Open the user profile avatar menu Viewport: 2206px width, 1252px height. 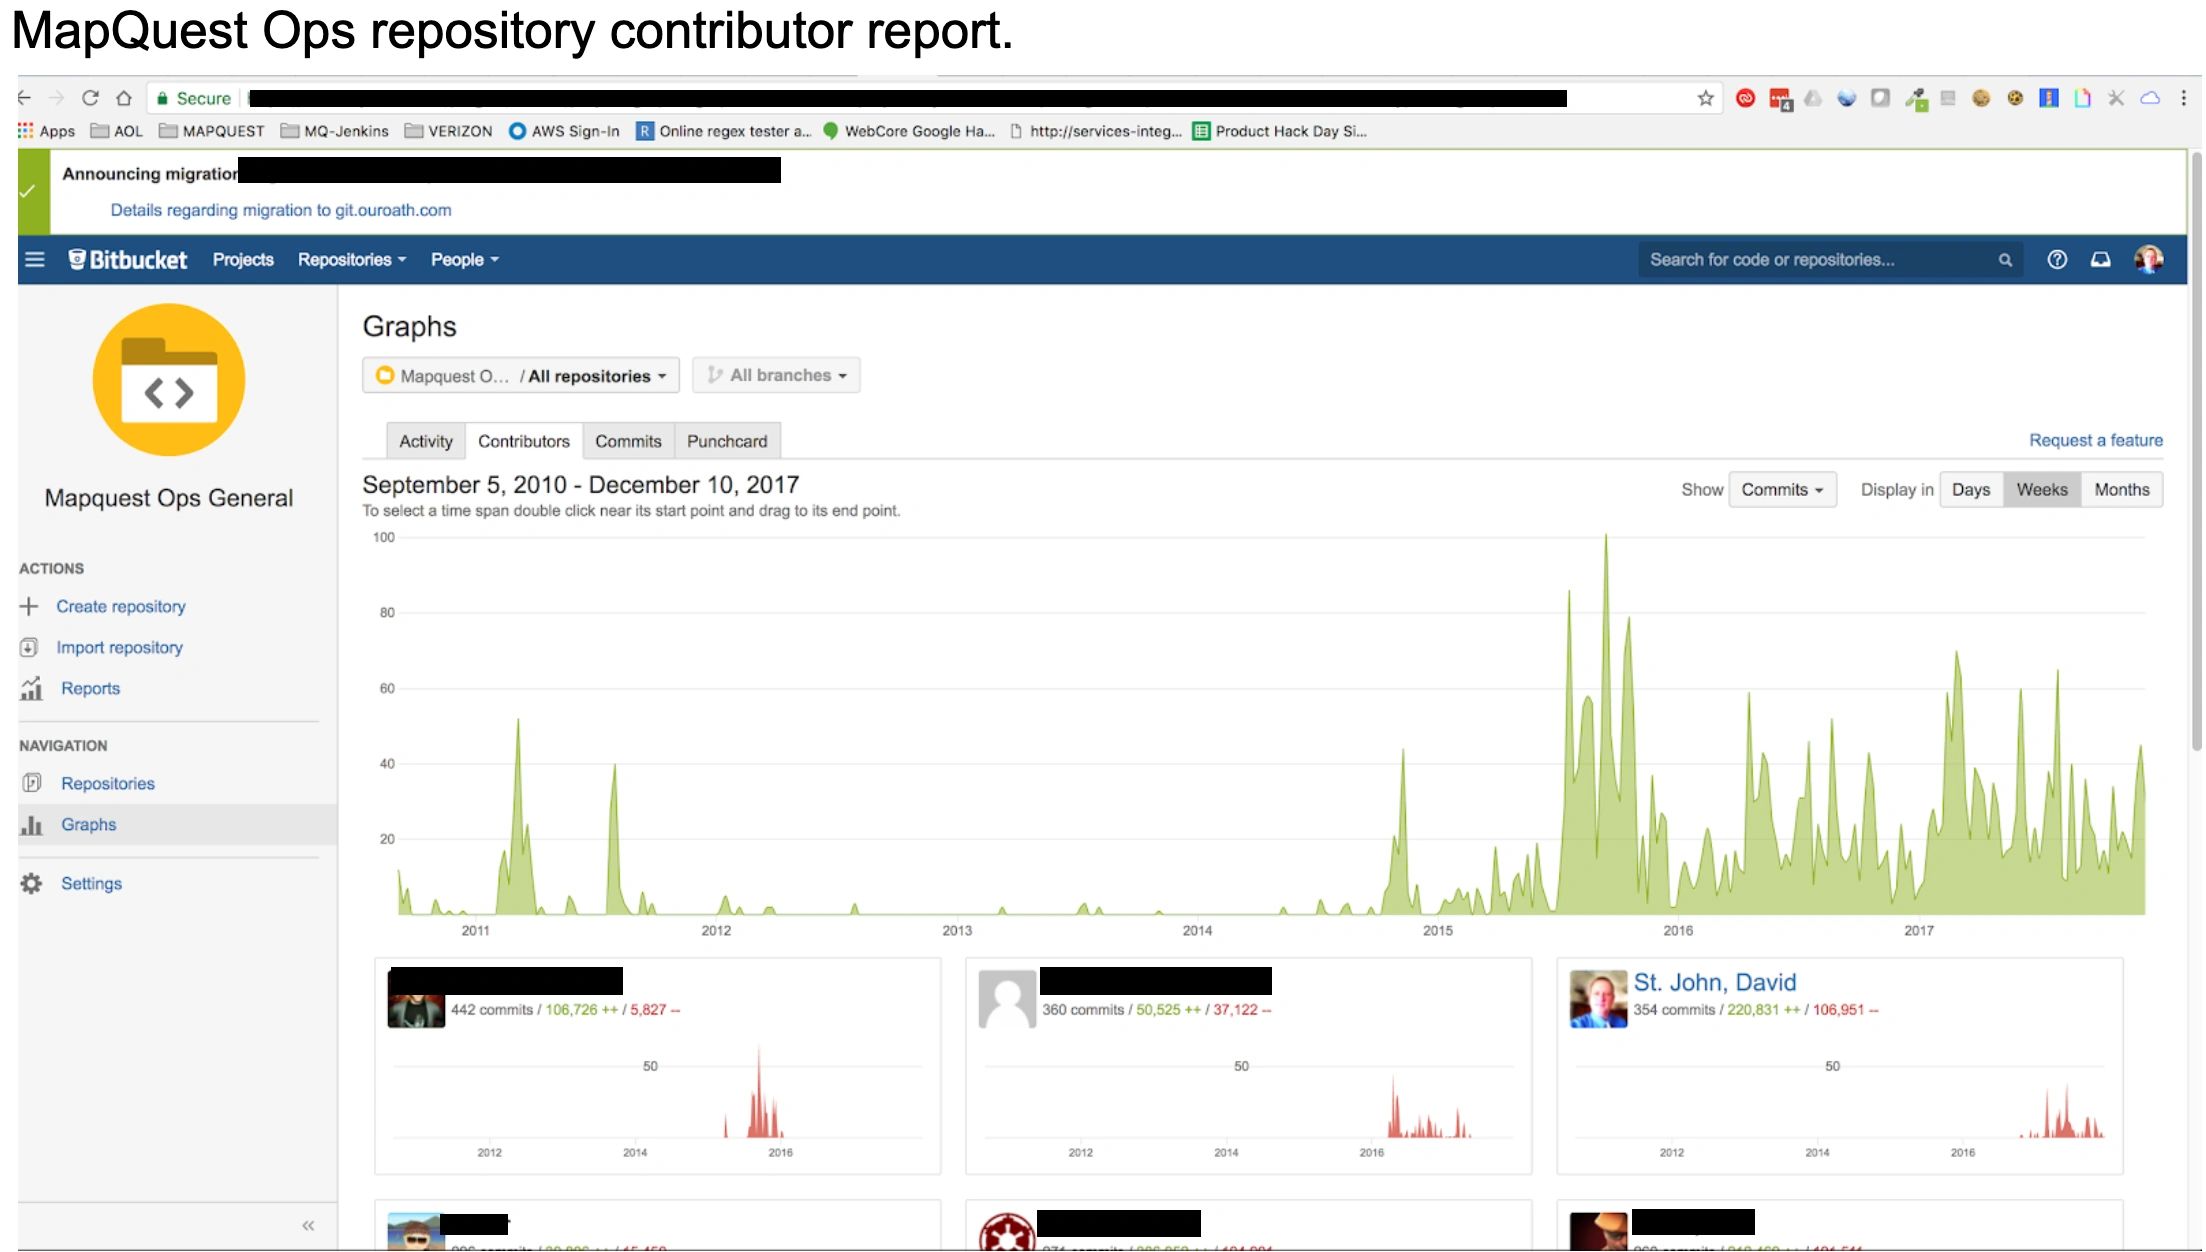click(2148, 260)
